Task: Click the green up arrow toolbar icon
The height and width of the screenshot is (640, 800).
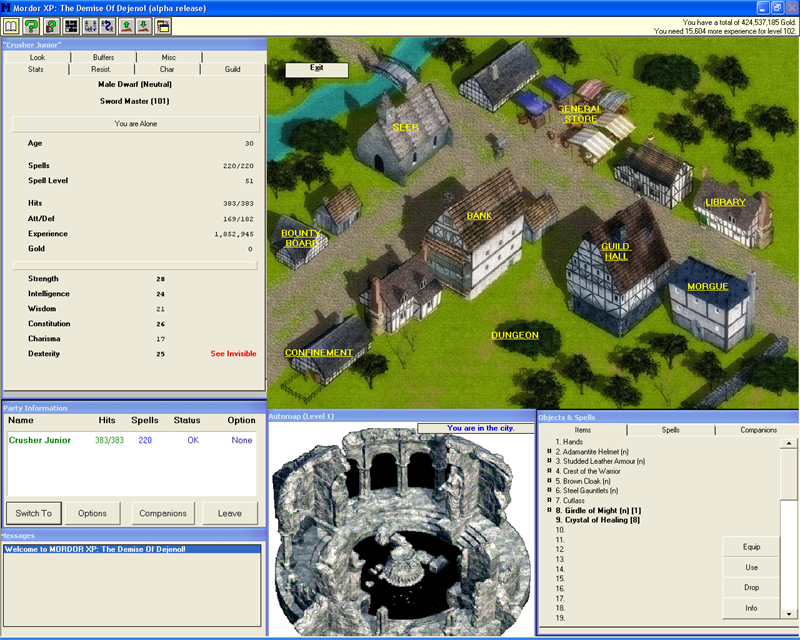Action: coord(126,26)
